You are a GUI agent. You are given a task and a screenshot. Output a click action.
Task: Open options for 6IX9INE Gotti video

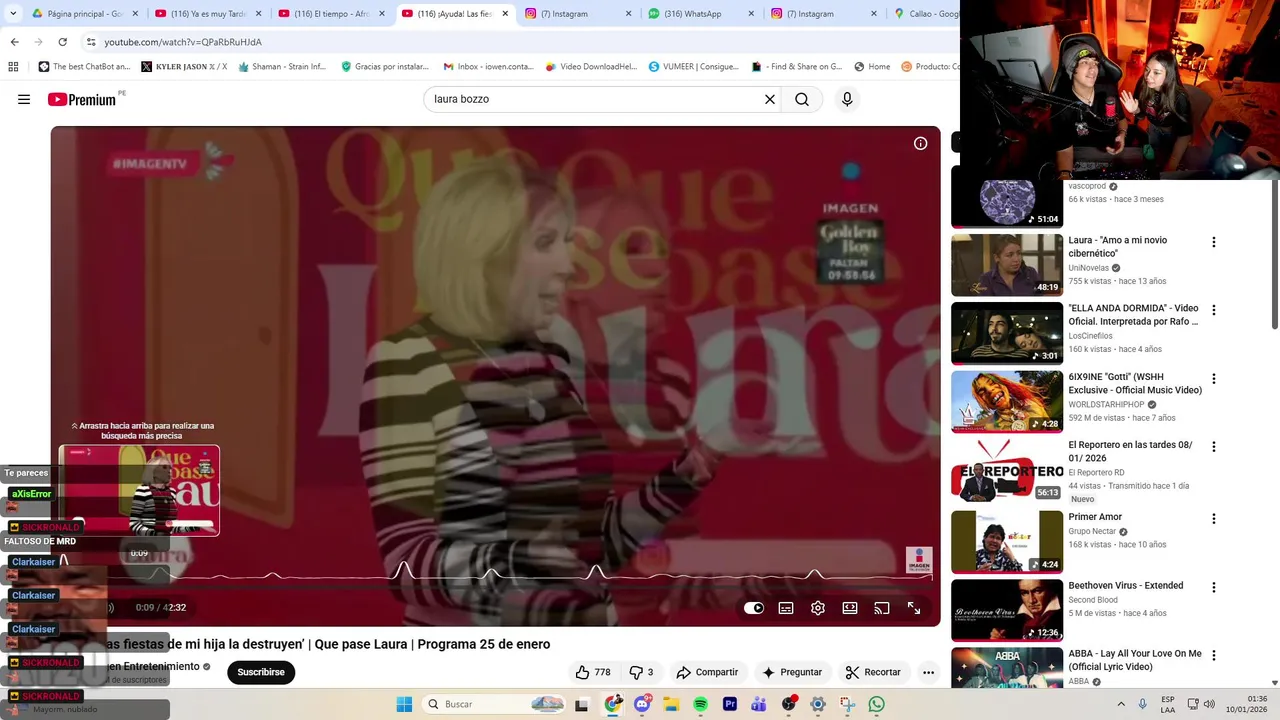(1214, 379)
